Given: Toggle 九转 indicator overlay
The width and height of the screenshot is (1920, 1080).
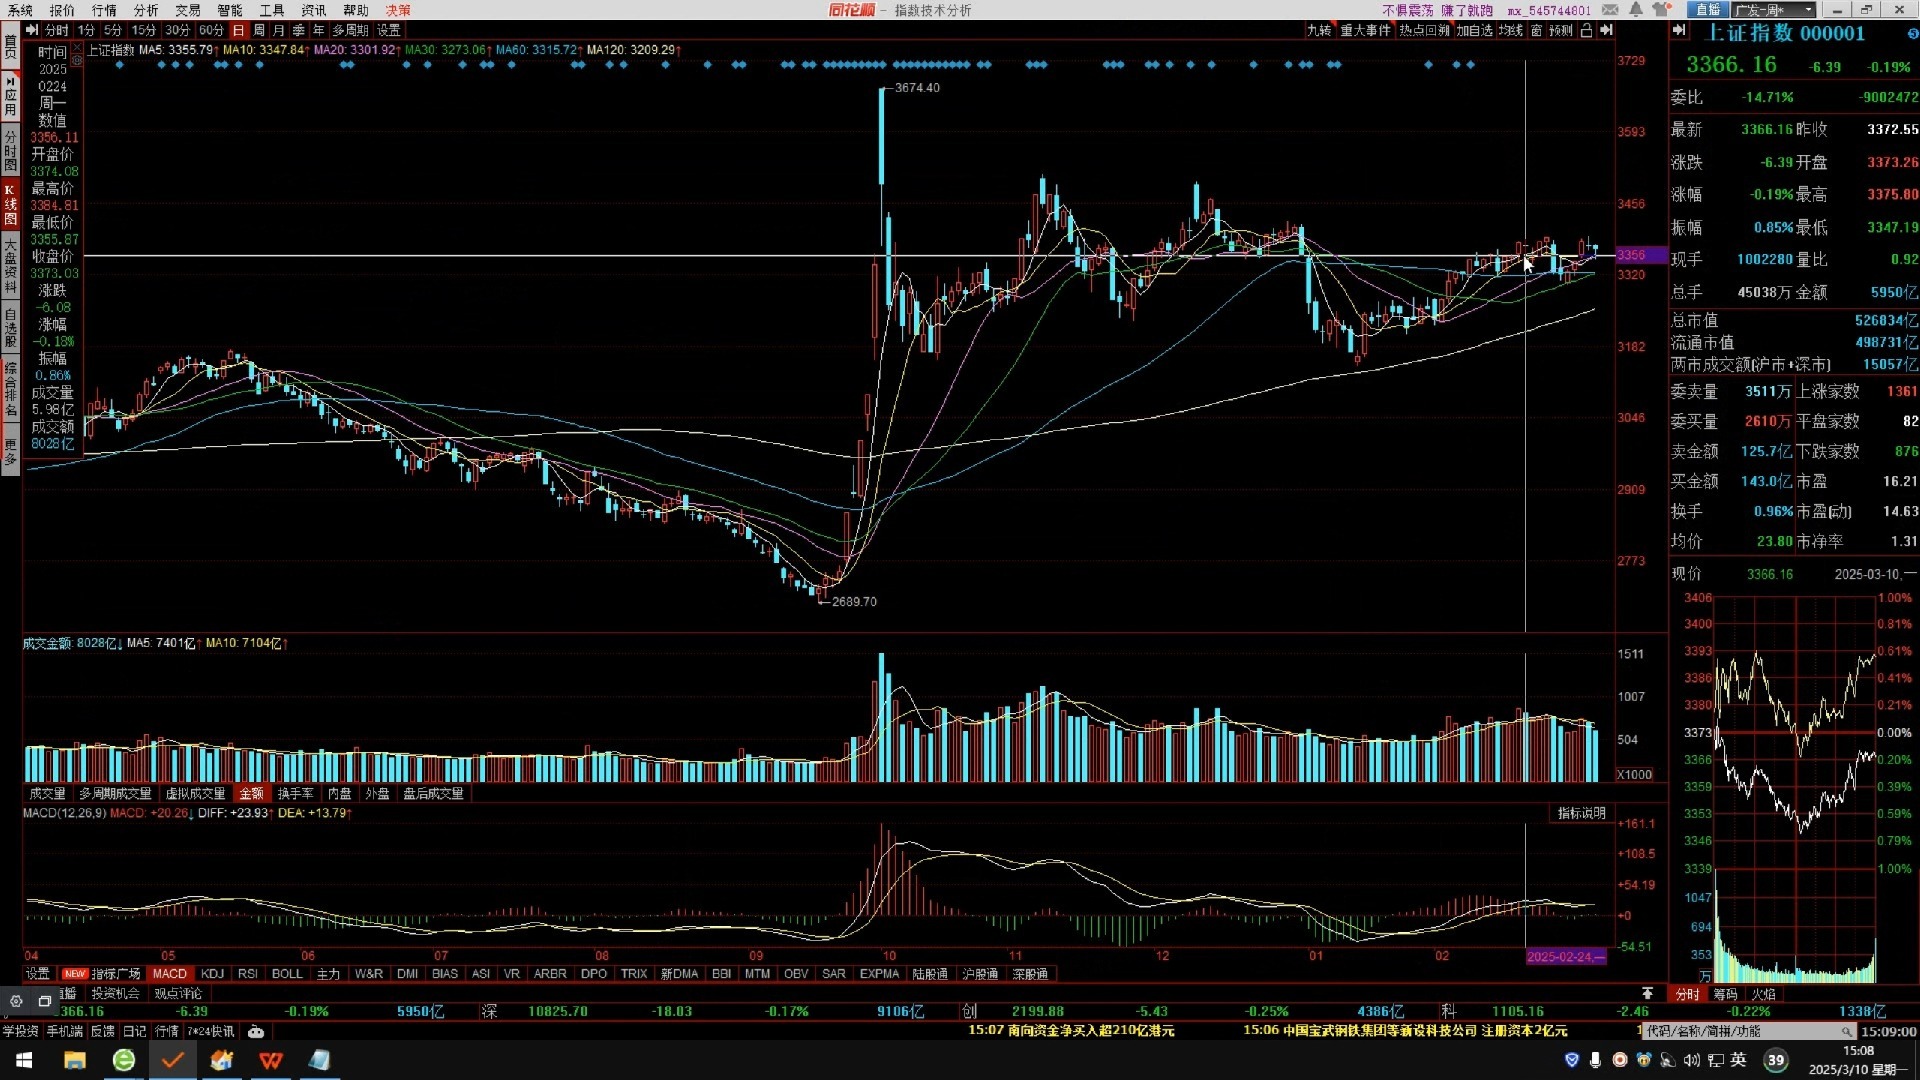Looking at the screenshot, I should (x=1319, y=31).
